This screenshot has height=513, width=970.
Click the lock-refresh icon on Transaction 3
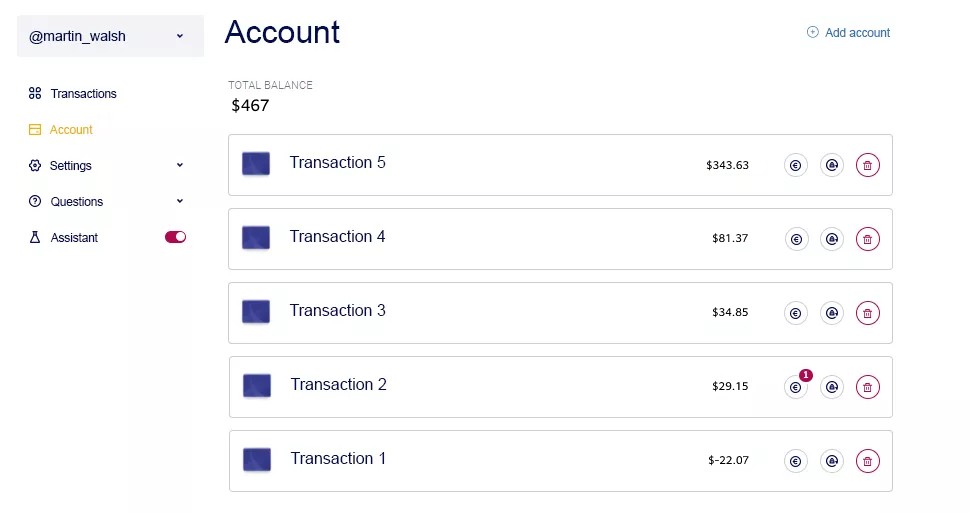[x=832, y=313]
